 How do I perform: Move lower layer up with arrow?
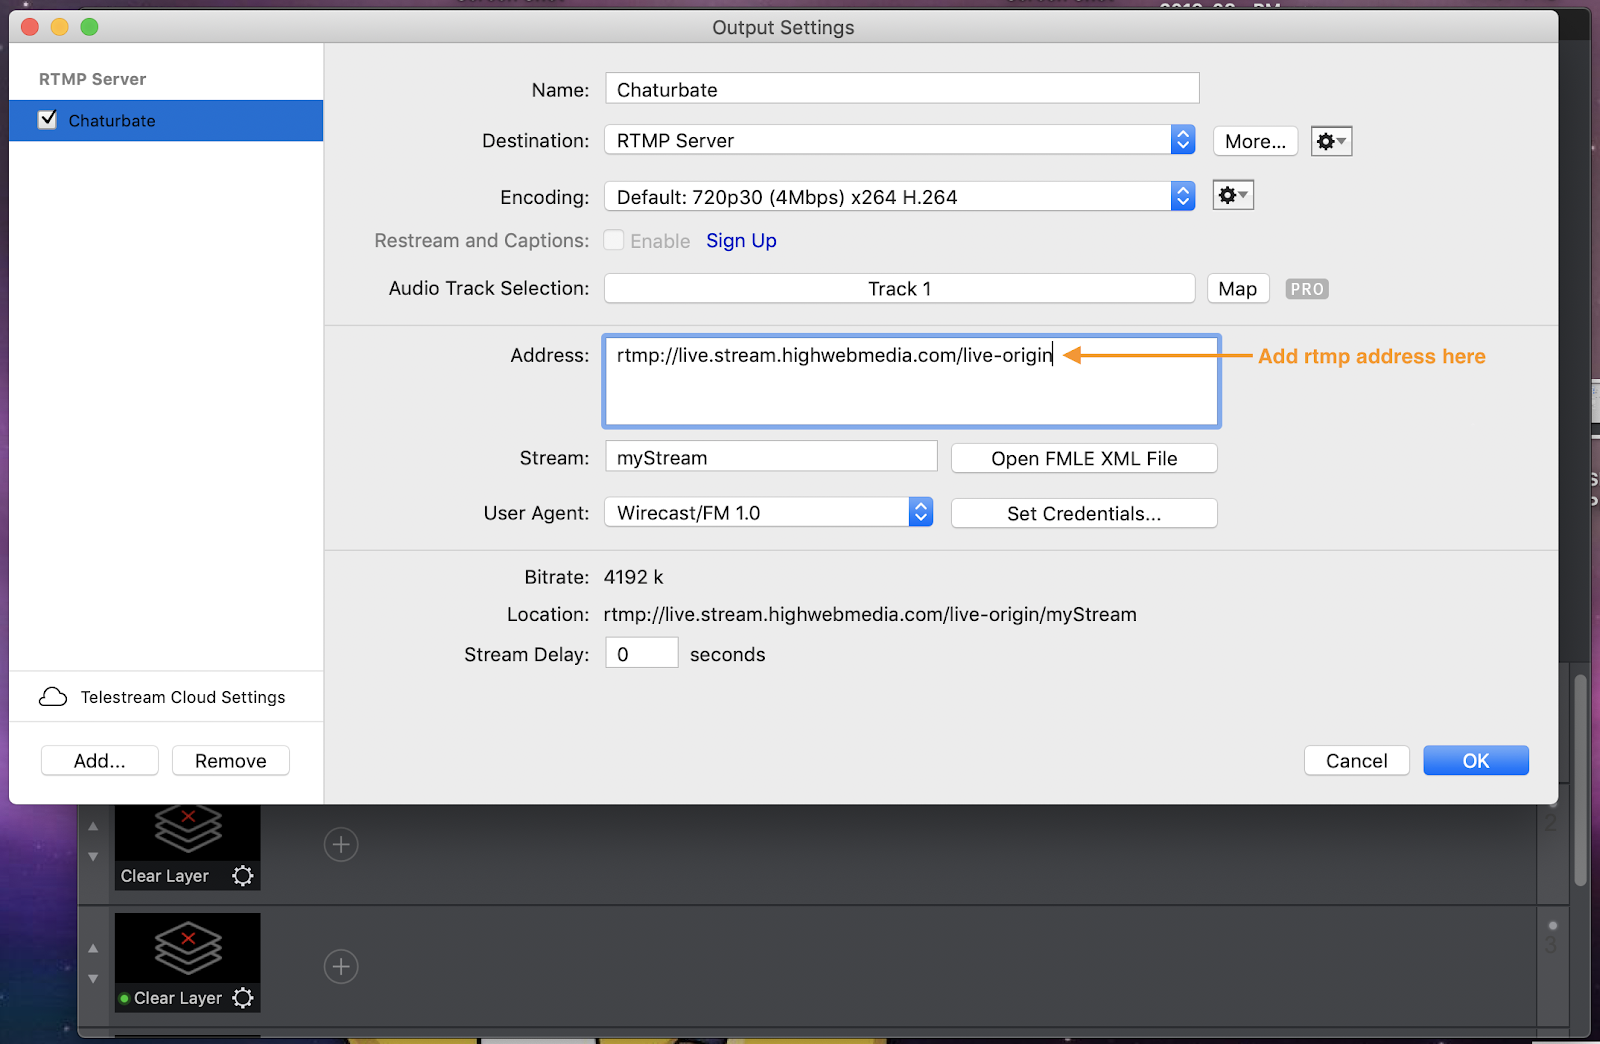point(93,948)
